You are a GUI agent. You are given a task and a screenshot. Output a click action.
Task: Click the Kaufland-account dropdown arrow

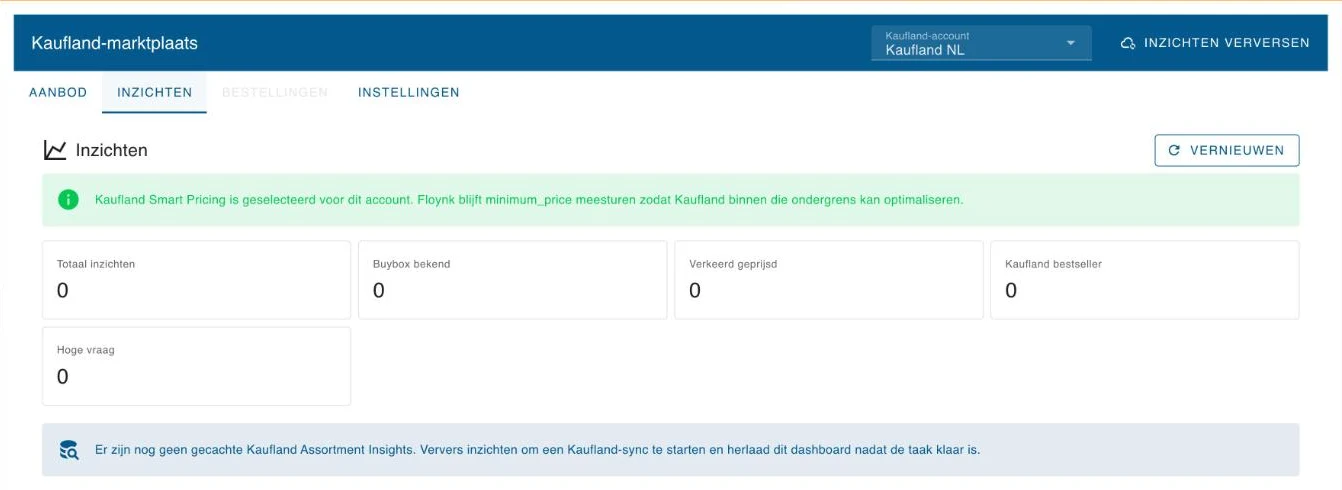pos(1070,43)
